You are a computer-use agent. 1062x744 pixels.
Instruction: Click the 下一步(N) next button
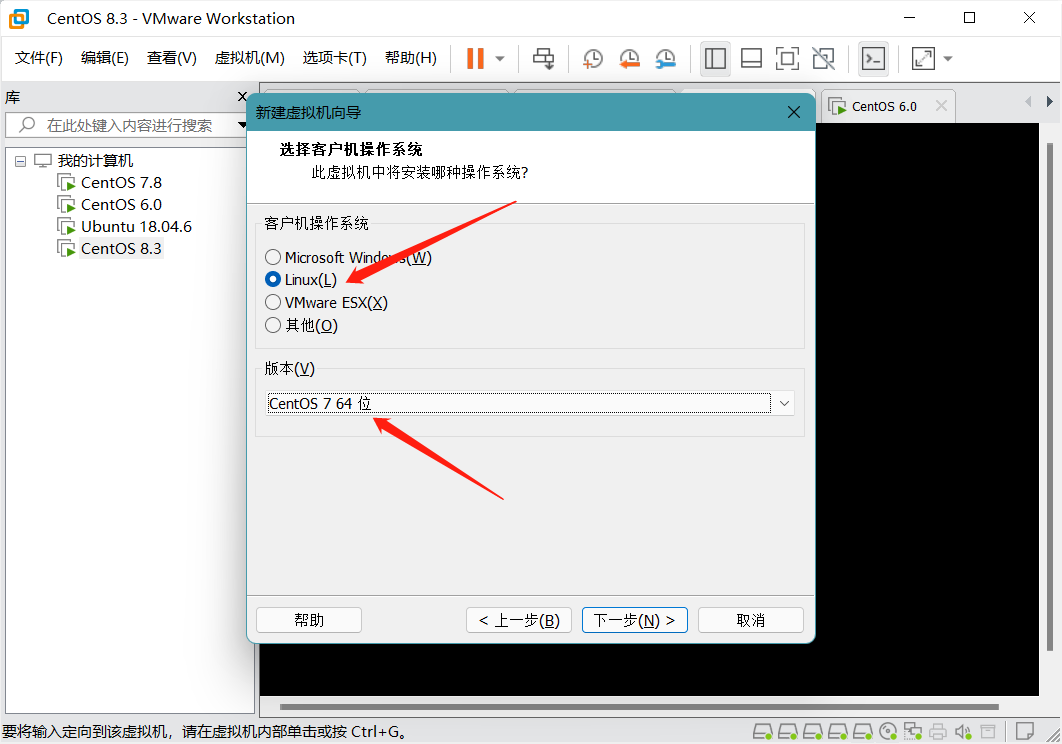coord(635,620)
